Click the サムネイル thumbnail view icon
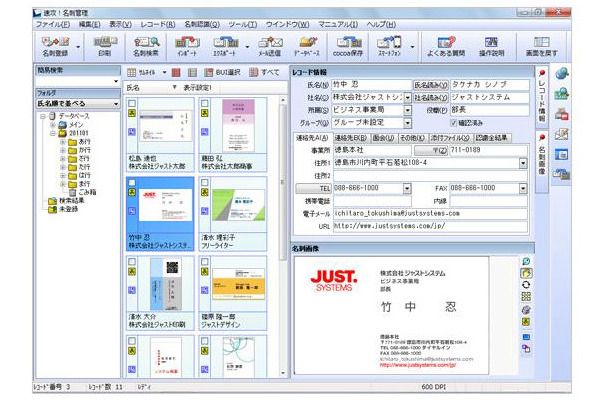The height and width of the screenshot is (400, 610). tap(132, 72)
